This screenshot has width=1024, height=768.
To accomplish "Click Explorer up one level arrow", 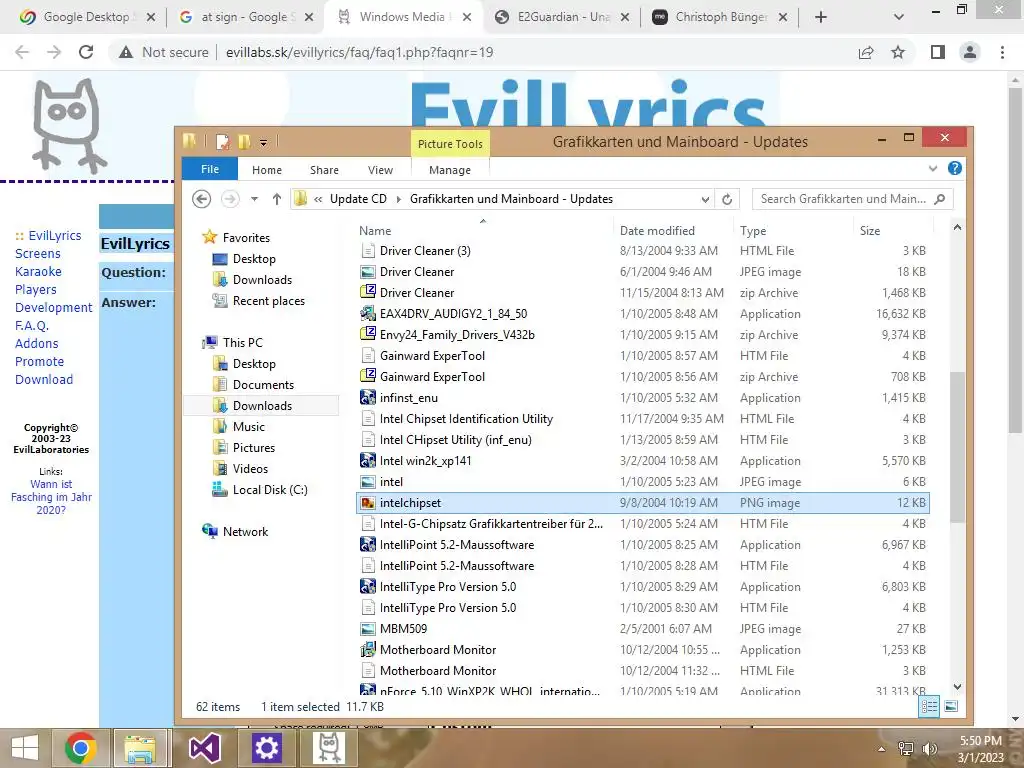I will 277,199.
